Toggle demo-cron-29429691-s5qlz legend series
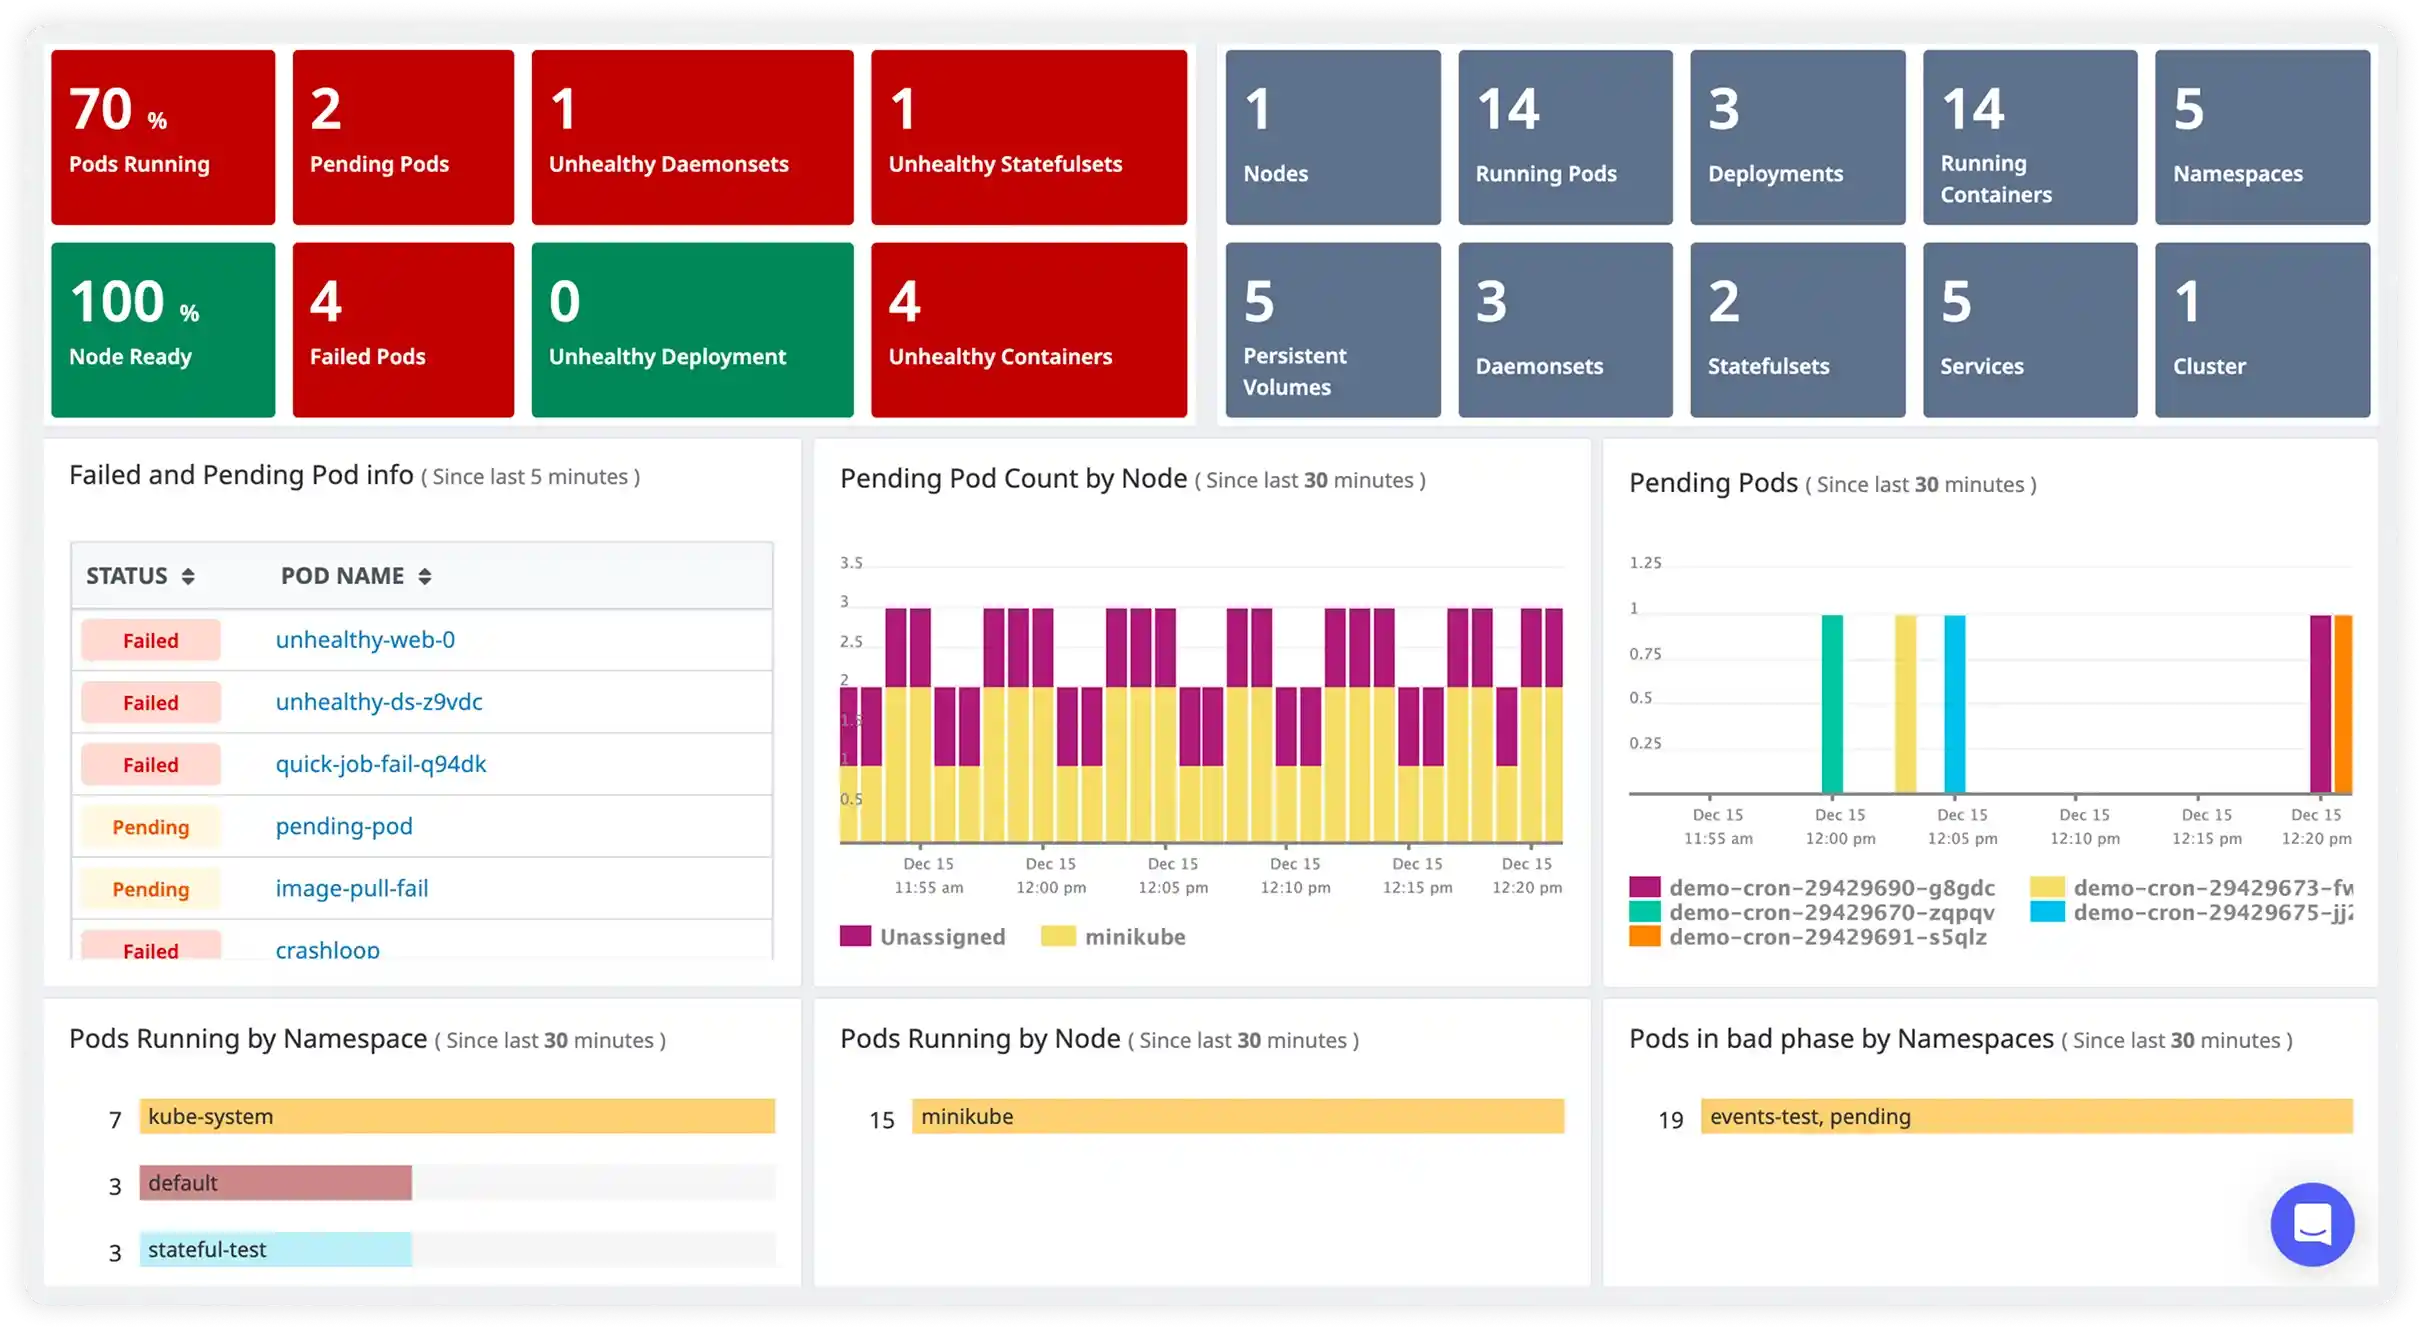Image resolution: width=2422 pixels, height=1330 pixels. [1827, 937]
